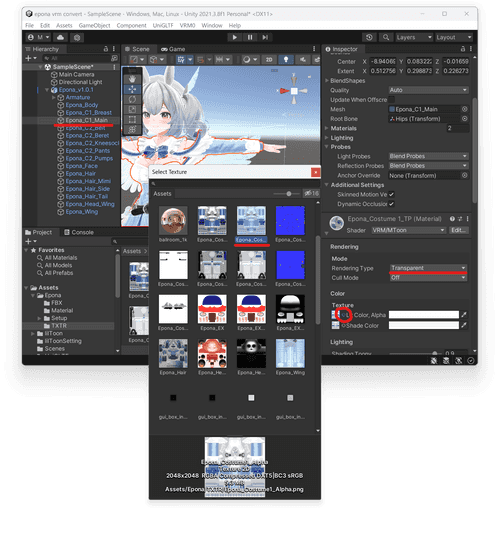
Task: Click the Color Alpha eyedropper icon
Action: [464, 315]
